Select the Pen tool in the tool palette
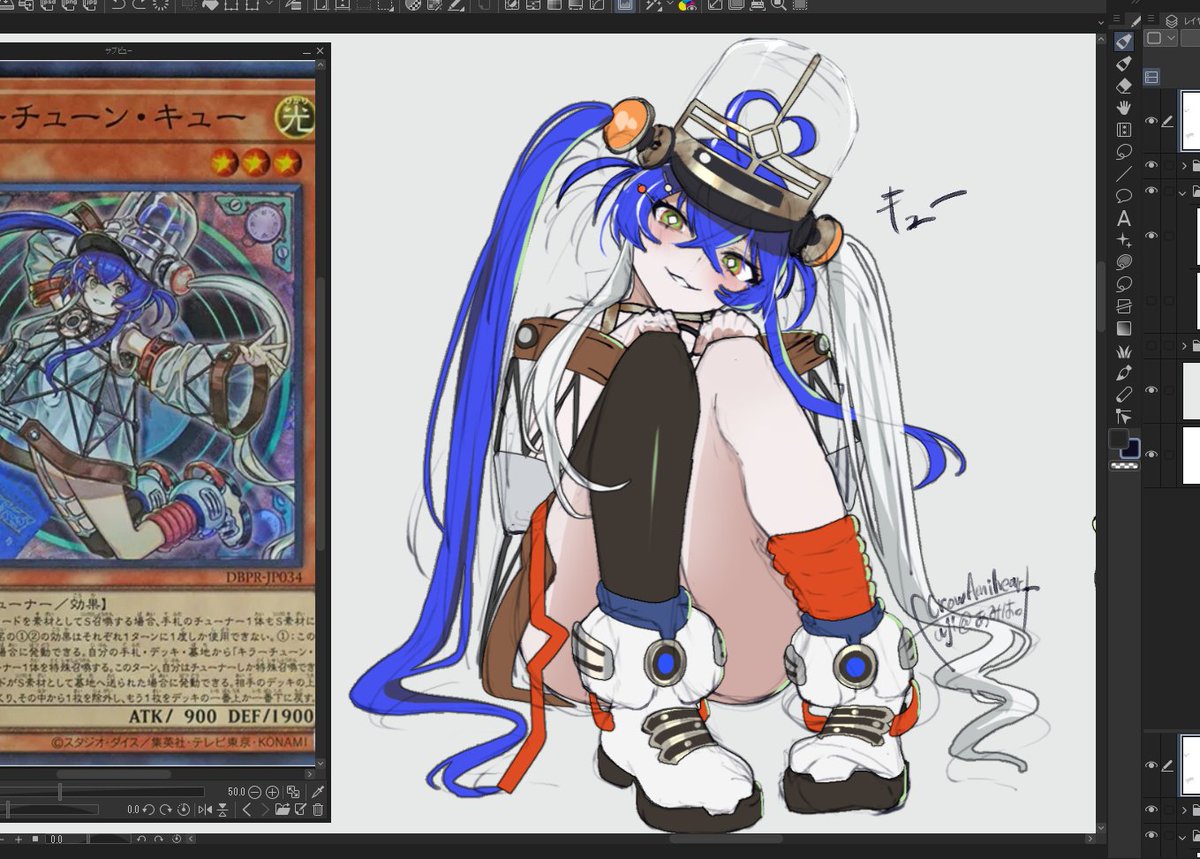 click(1124, 42)
